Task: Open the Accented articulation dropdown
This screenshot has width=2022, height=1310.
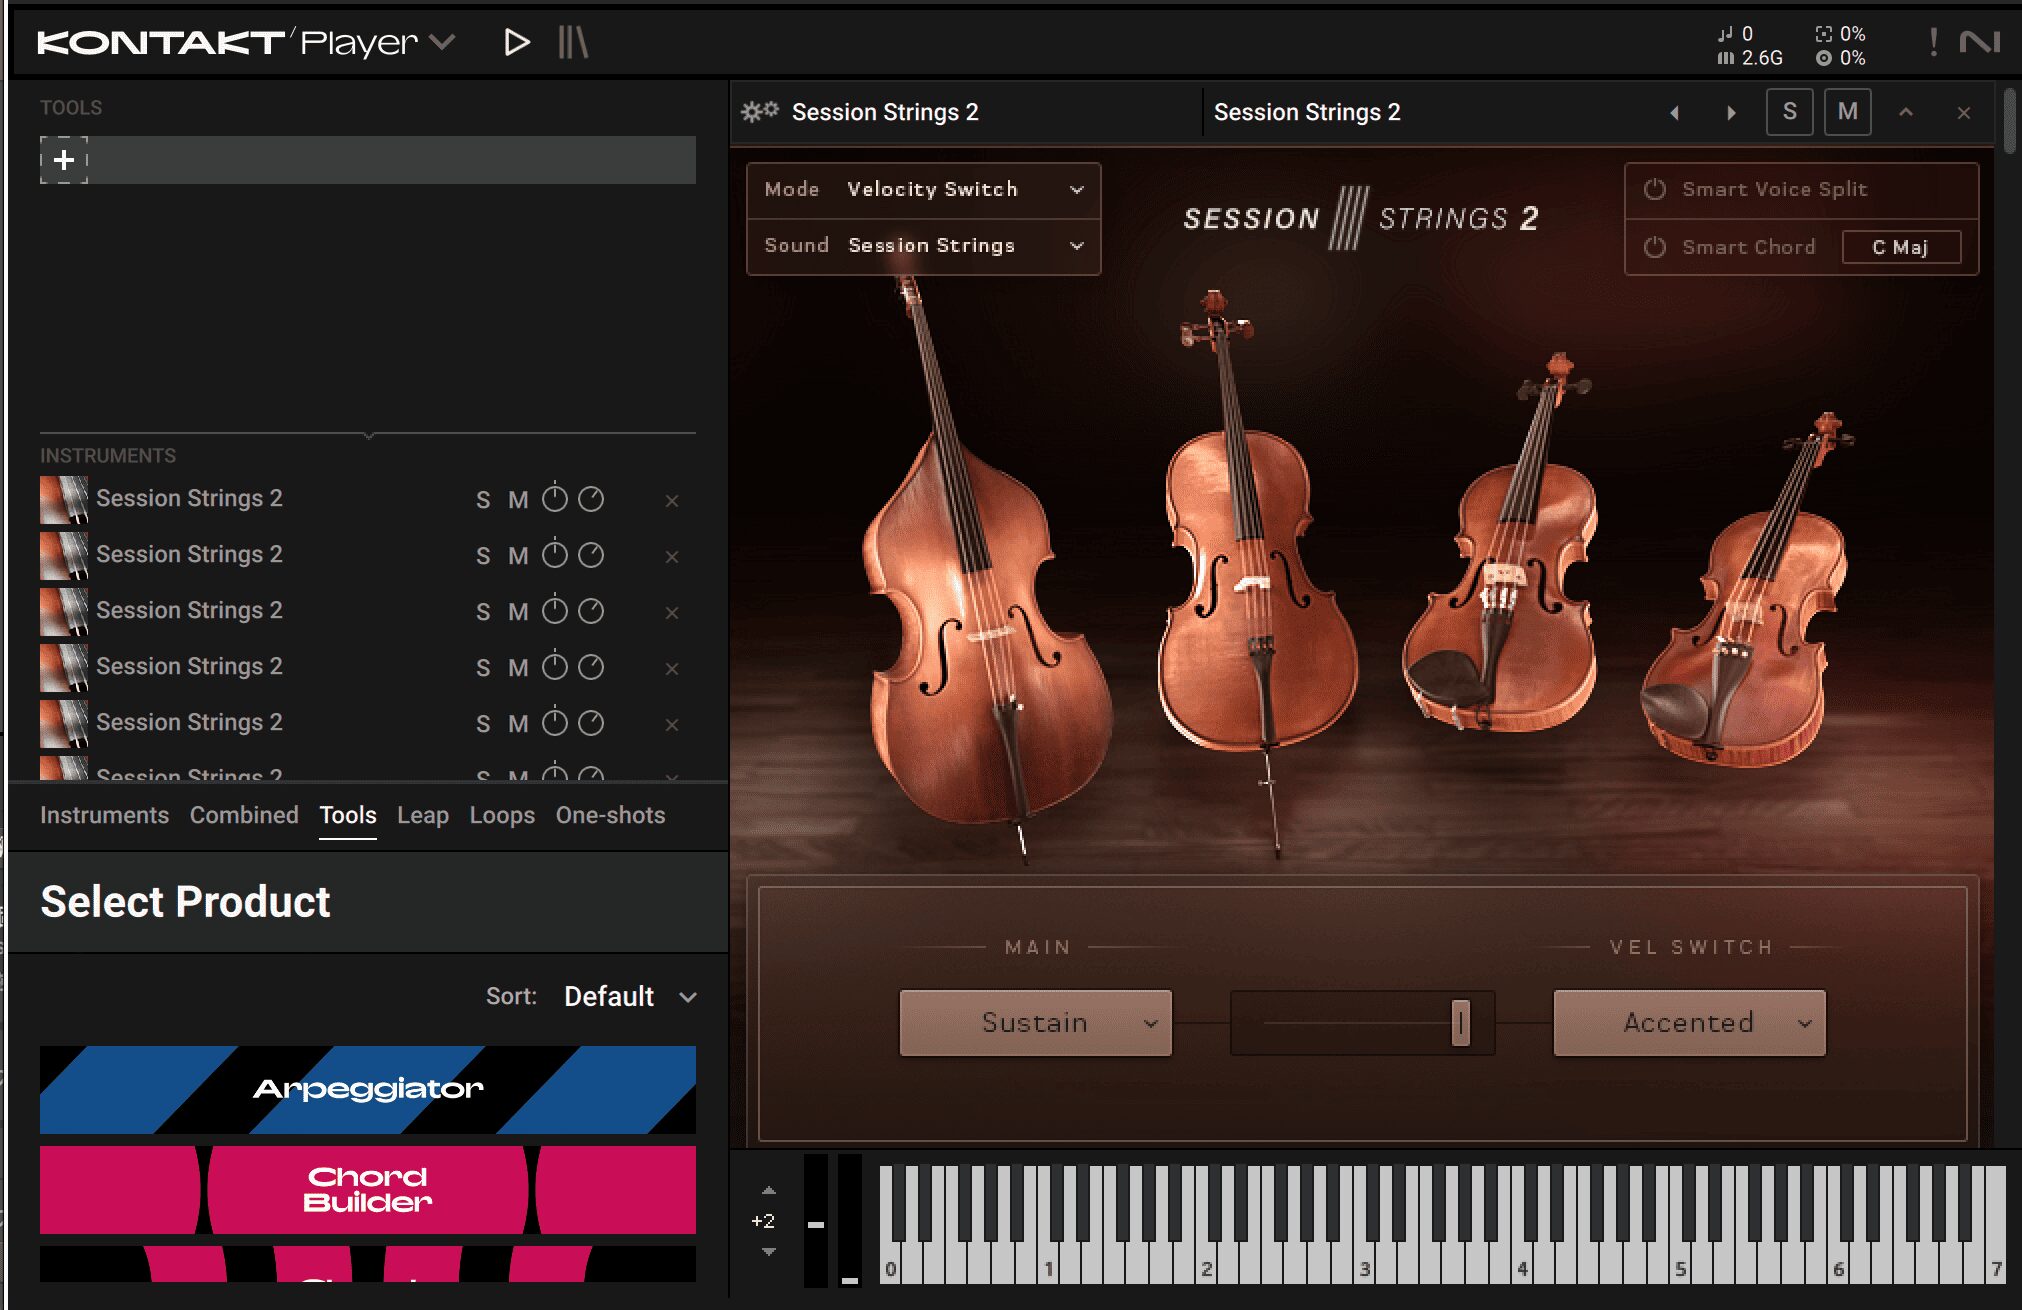Action: click(x=1689, y=1023)
